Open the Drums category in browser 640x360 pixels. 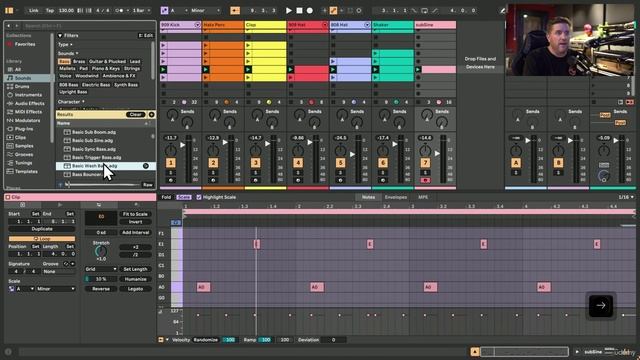point(22,87)
